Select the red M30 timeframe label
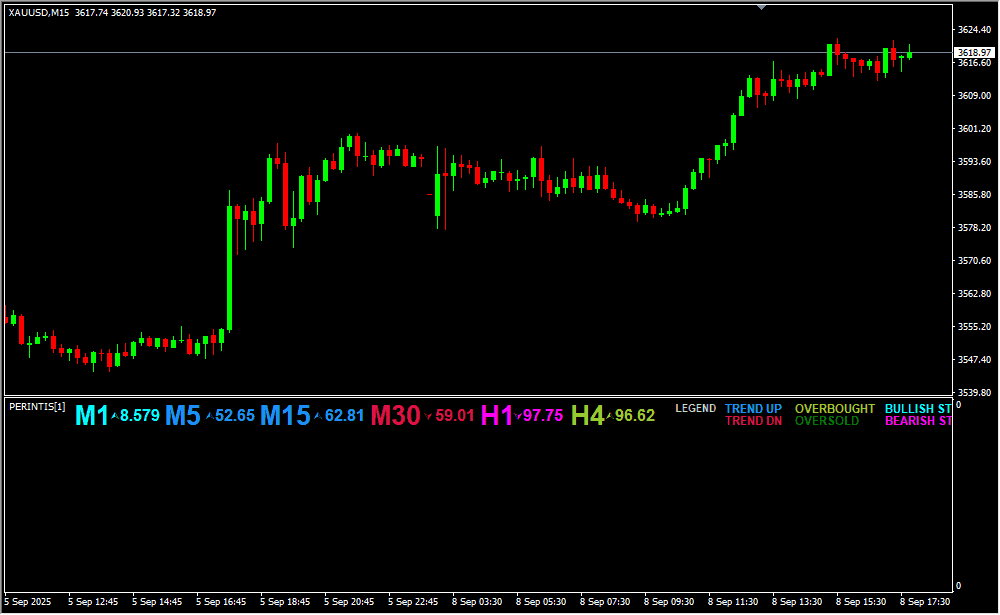This screenshot has width=1000, height=615. [x=395, y=416]
